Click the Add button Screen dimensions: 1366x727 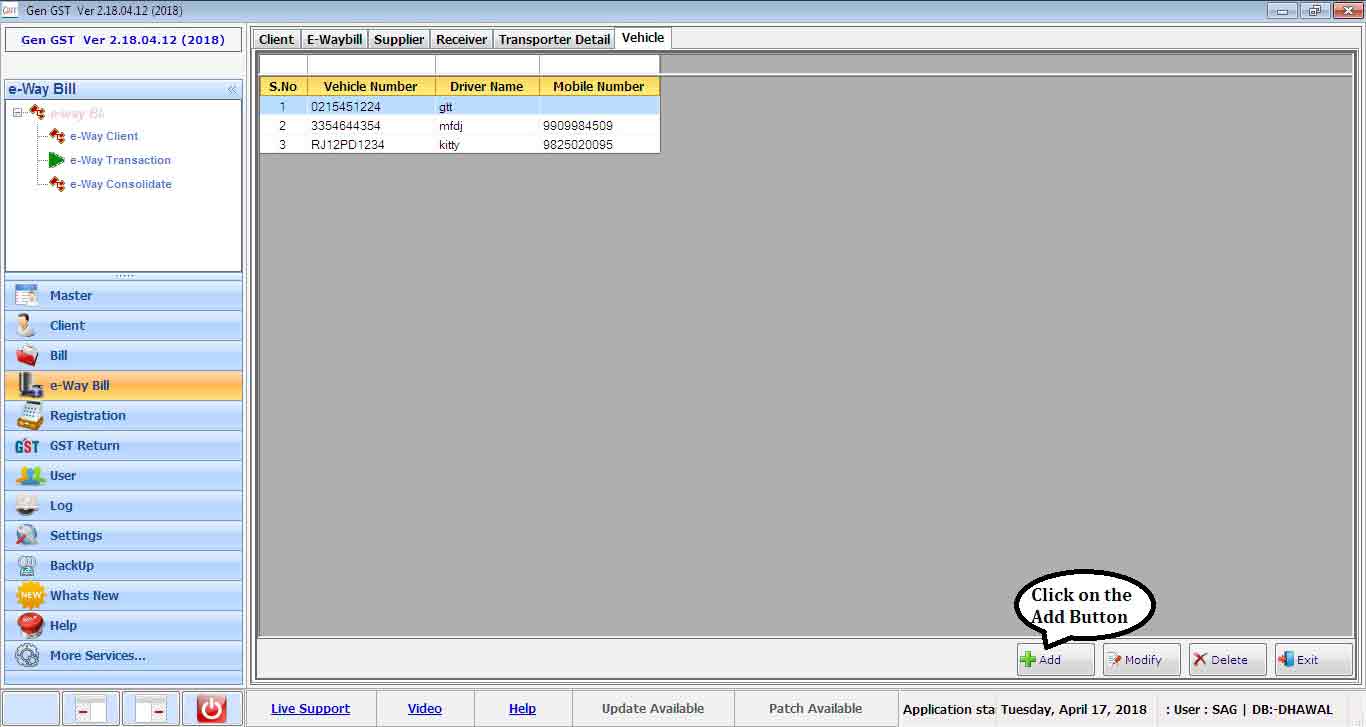coord(1055,660)
